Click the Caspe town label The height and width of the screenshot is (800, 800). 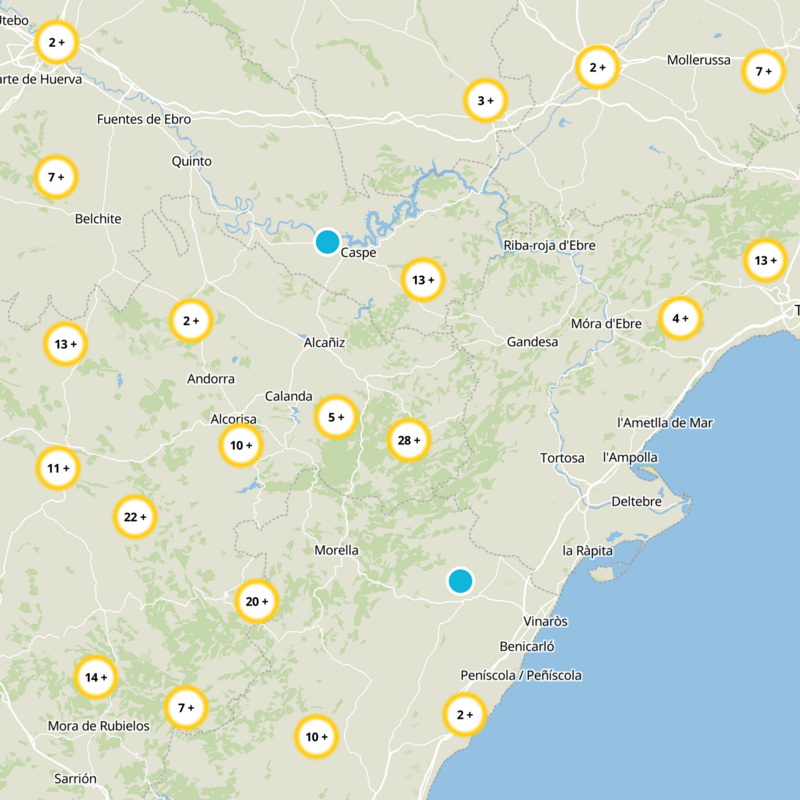[359, 253]
